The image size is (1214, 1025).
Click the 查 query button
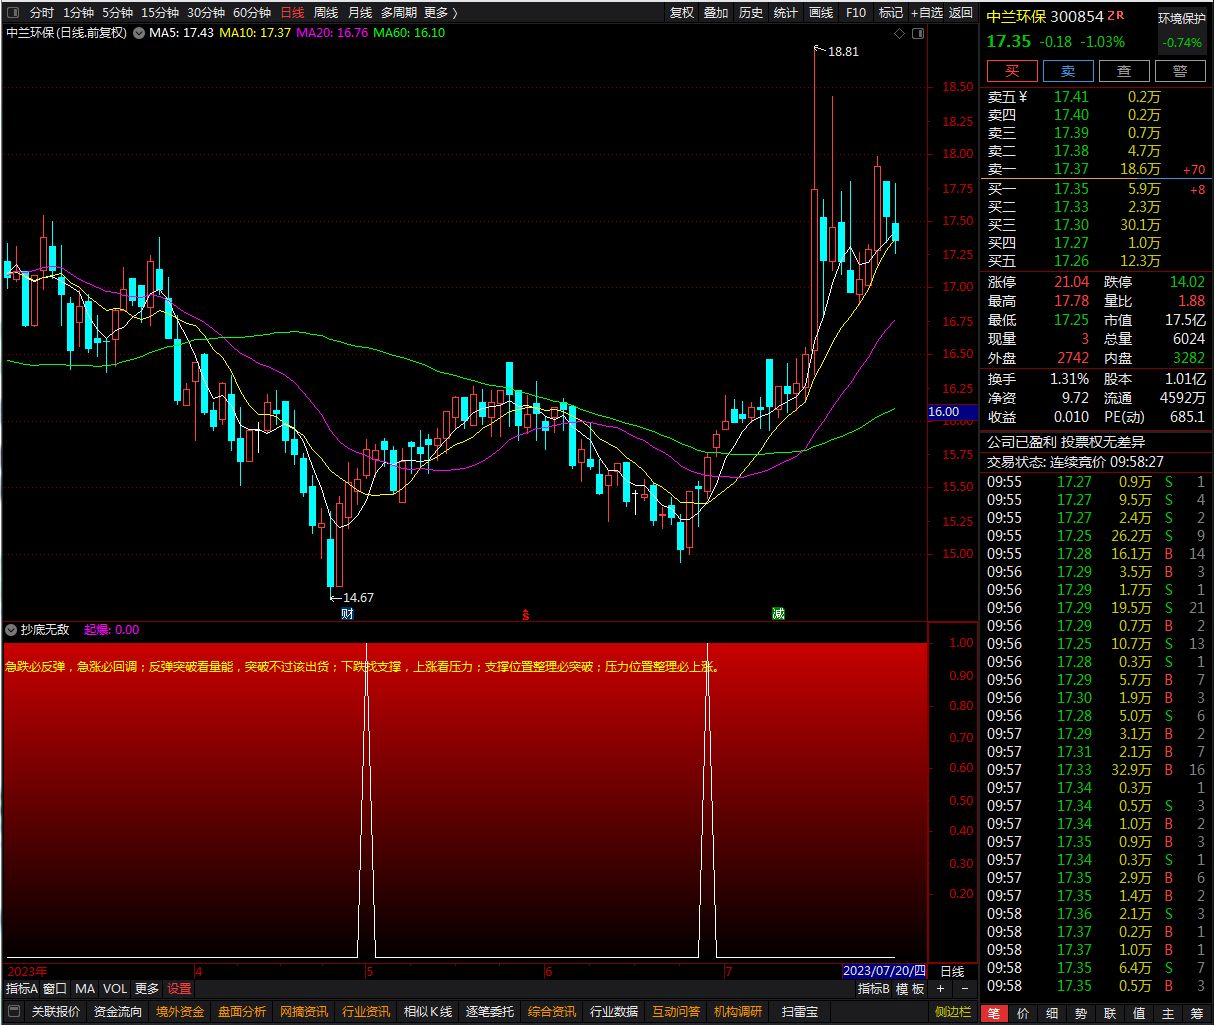click(x=1124, y=71)
